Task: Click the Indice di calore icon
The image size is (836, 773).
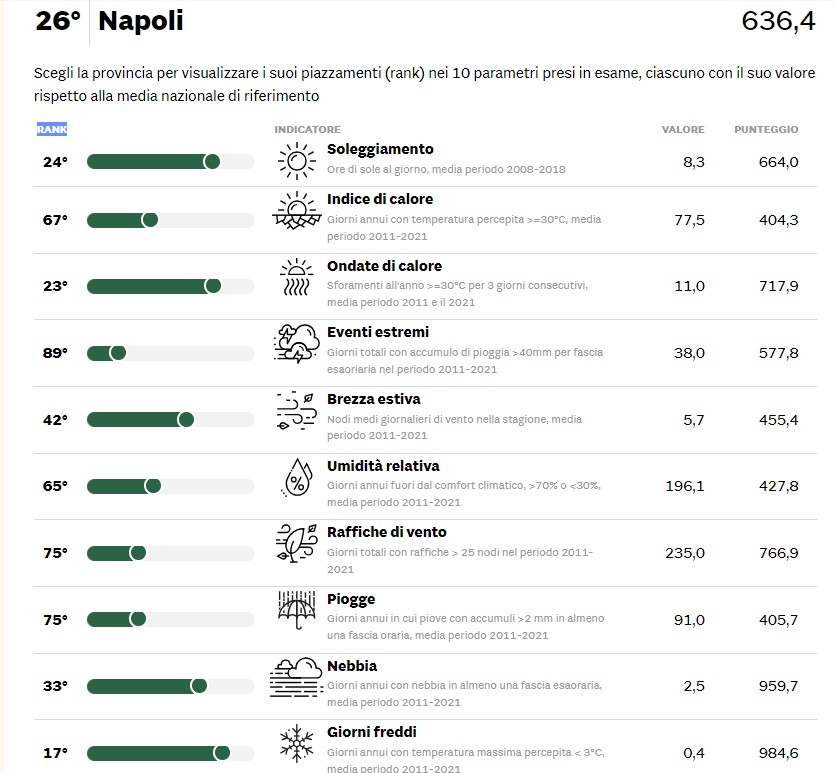Action: click(x=296, y=211)
